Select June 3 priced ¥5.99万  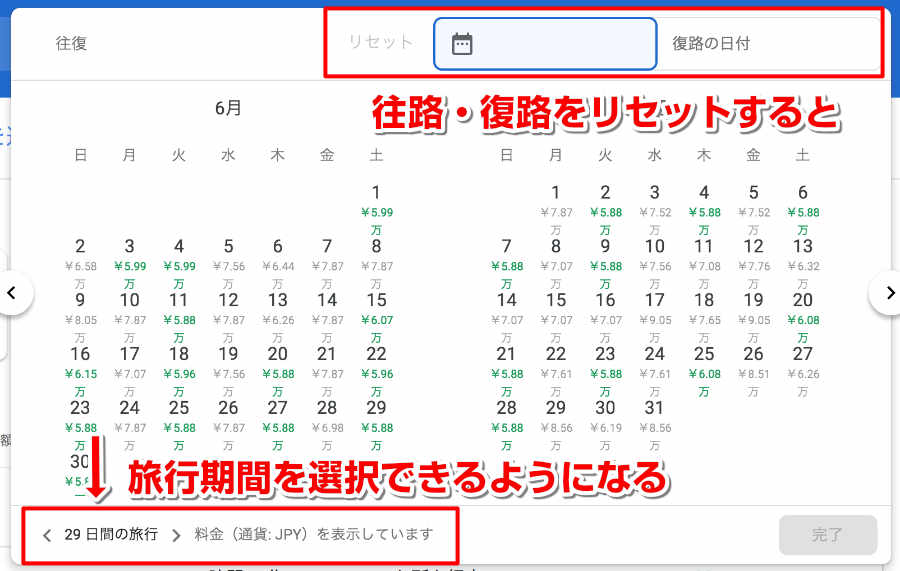click(x=130, y=263)
